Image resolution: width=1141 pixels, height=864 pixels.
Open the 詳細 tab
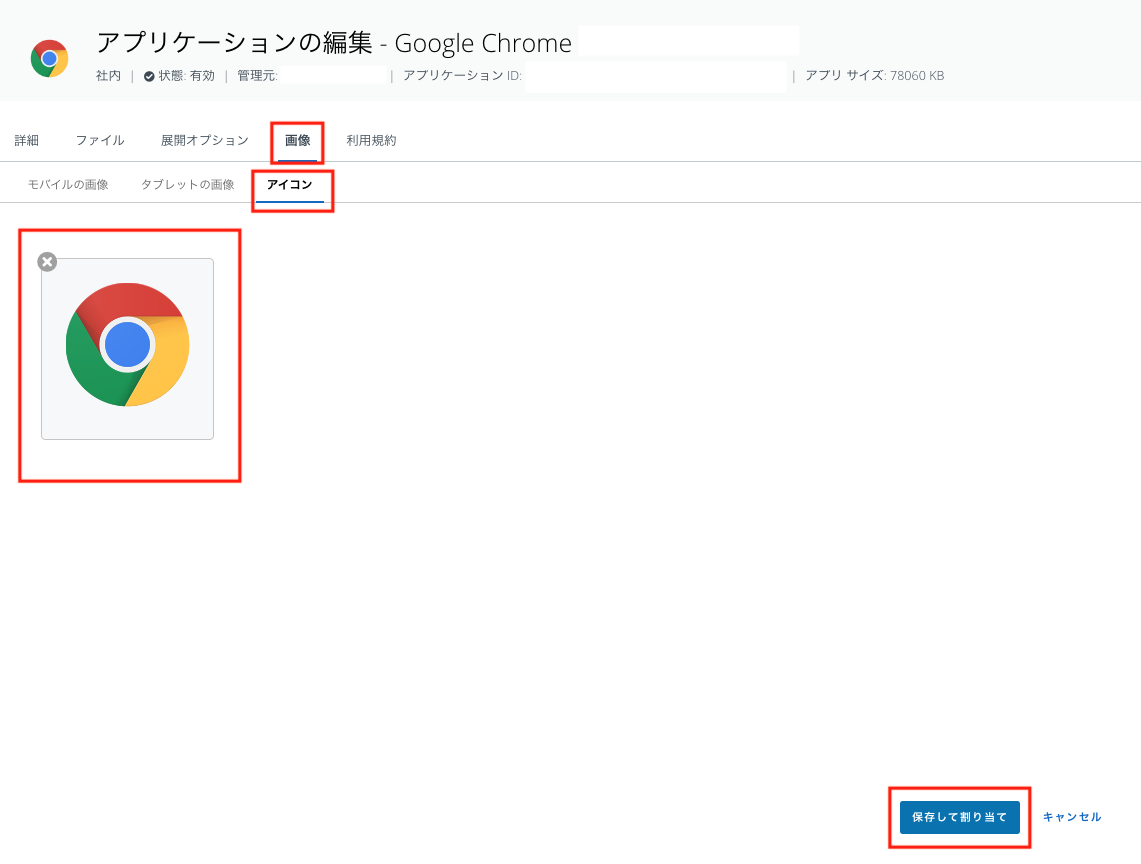(27, 140)
